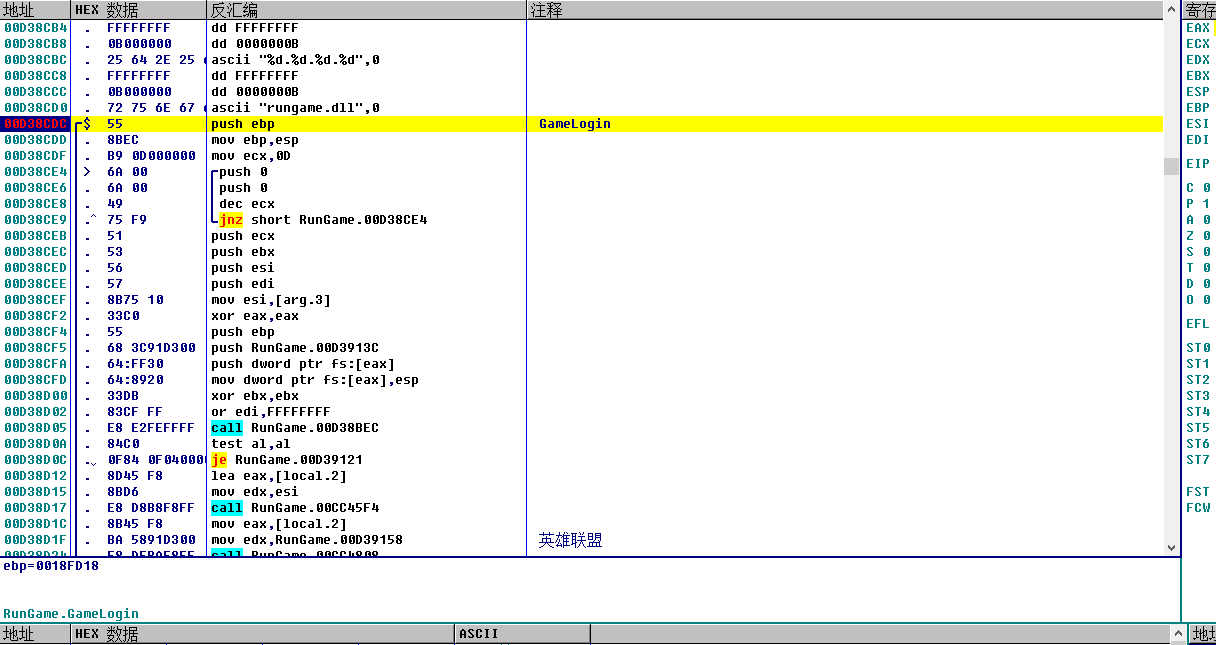Click the EIP register entry
This screenshot has height=645, width=1216.
coord(1198,164)
